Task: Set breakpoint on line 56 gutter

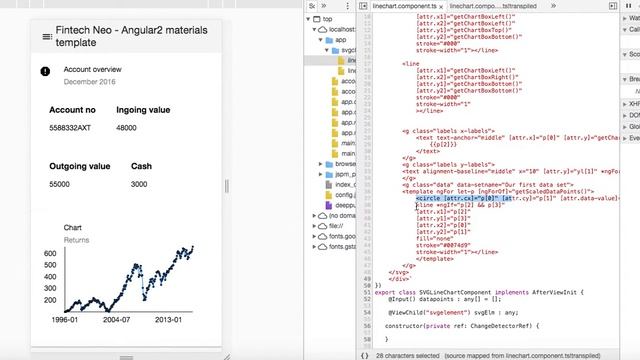Action: [367, 326]
